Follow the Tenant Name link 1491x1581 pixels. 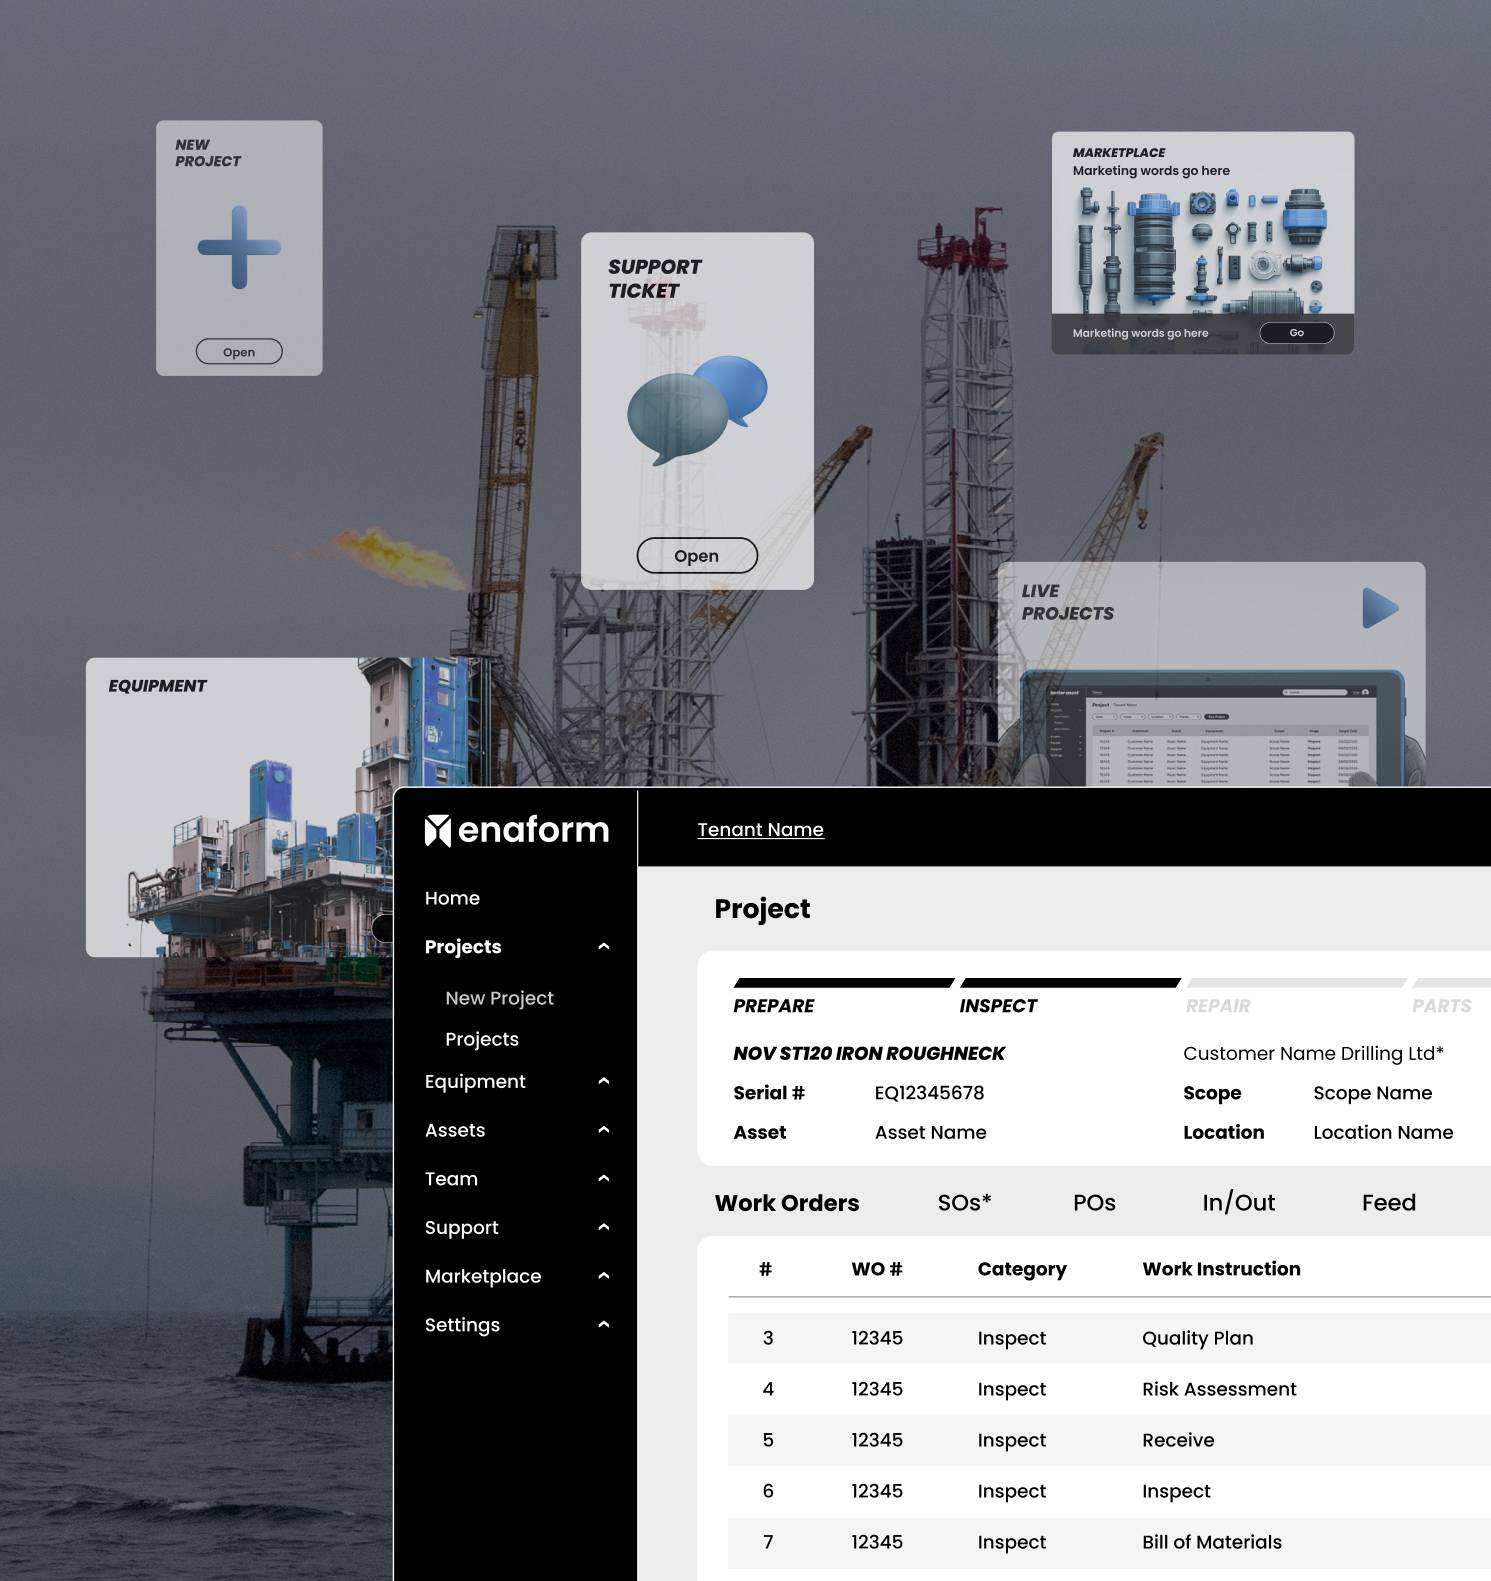click(x=760, y=830)
